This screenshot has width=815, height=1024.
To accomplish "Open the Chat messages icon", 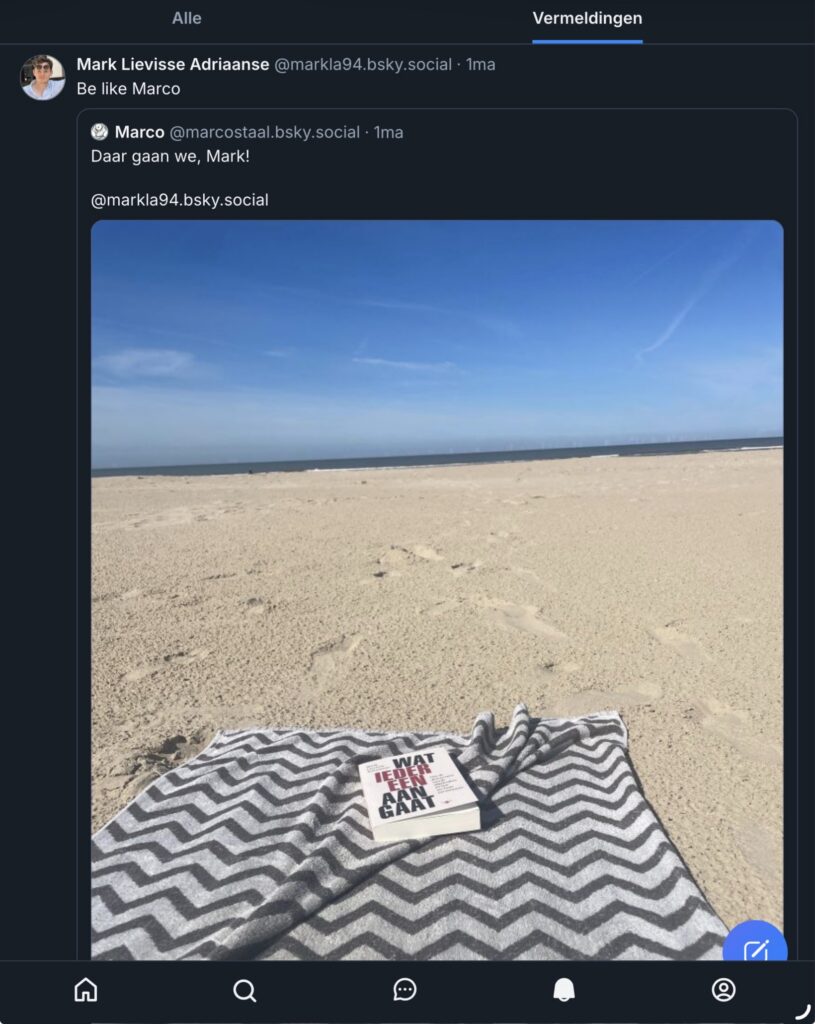I will (x=405, y=989).
